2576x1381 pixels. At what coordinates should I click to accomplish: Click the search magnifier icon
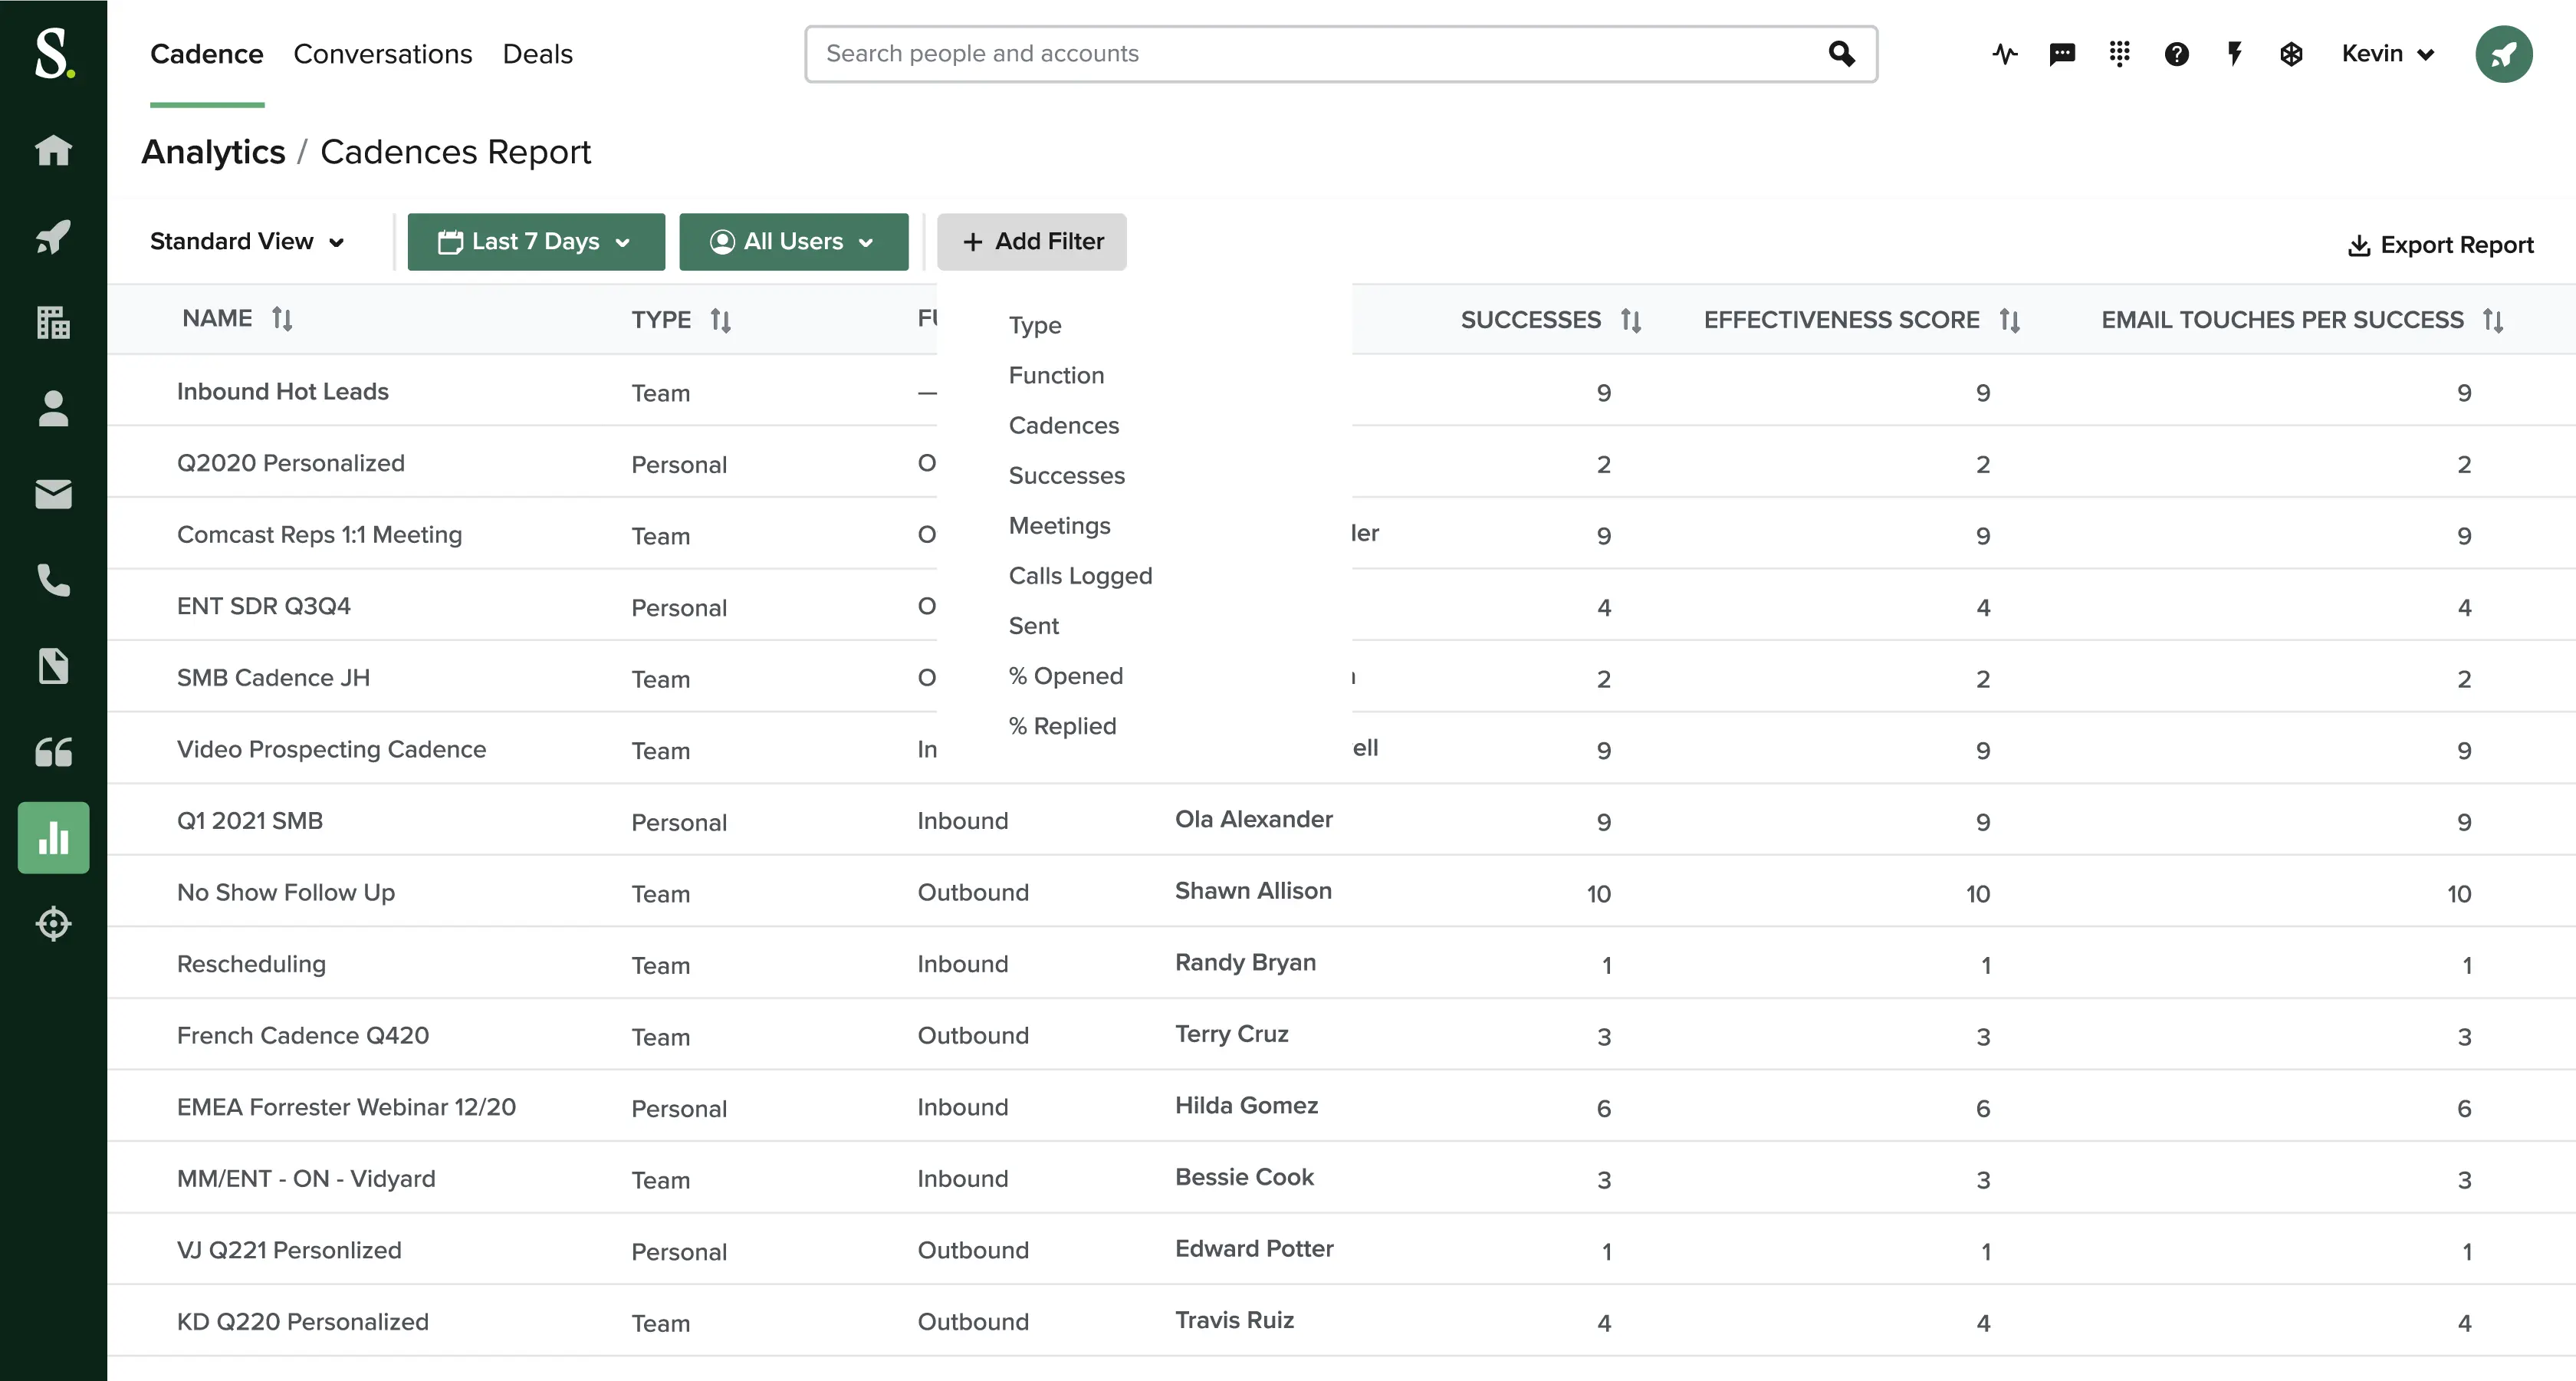click(1841, 53)
